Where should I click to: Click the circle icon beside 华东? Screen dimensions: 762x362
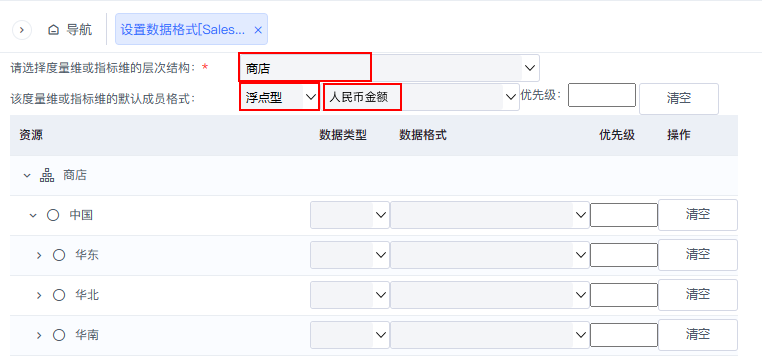coord(59,255)
